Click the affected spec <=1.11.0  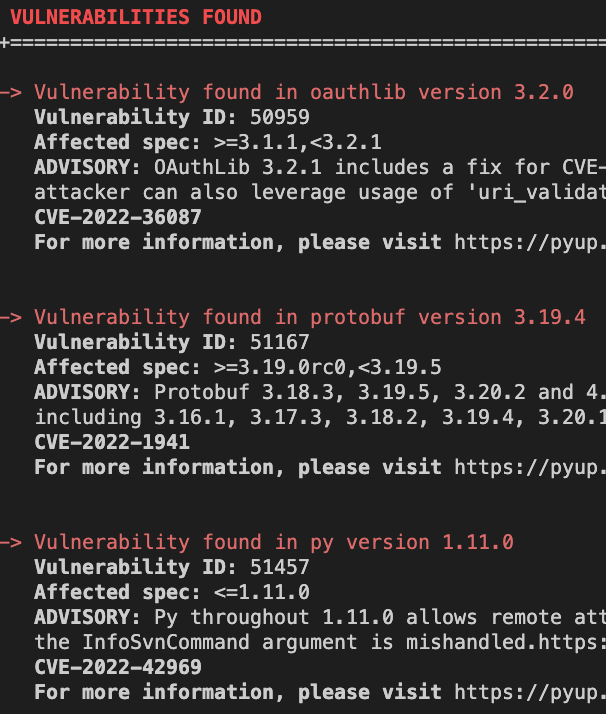[262, 592]
